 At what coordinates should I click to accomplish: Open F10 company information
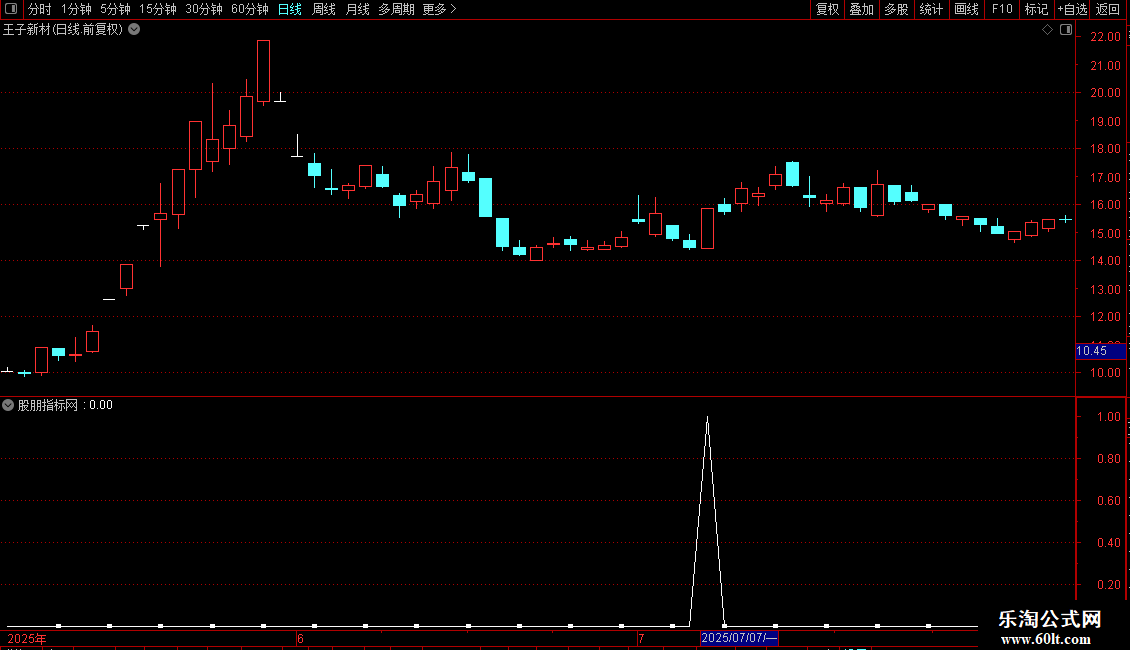[1002, 9]
